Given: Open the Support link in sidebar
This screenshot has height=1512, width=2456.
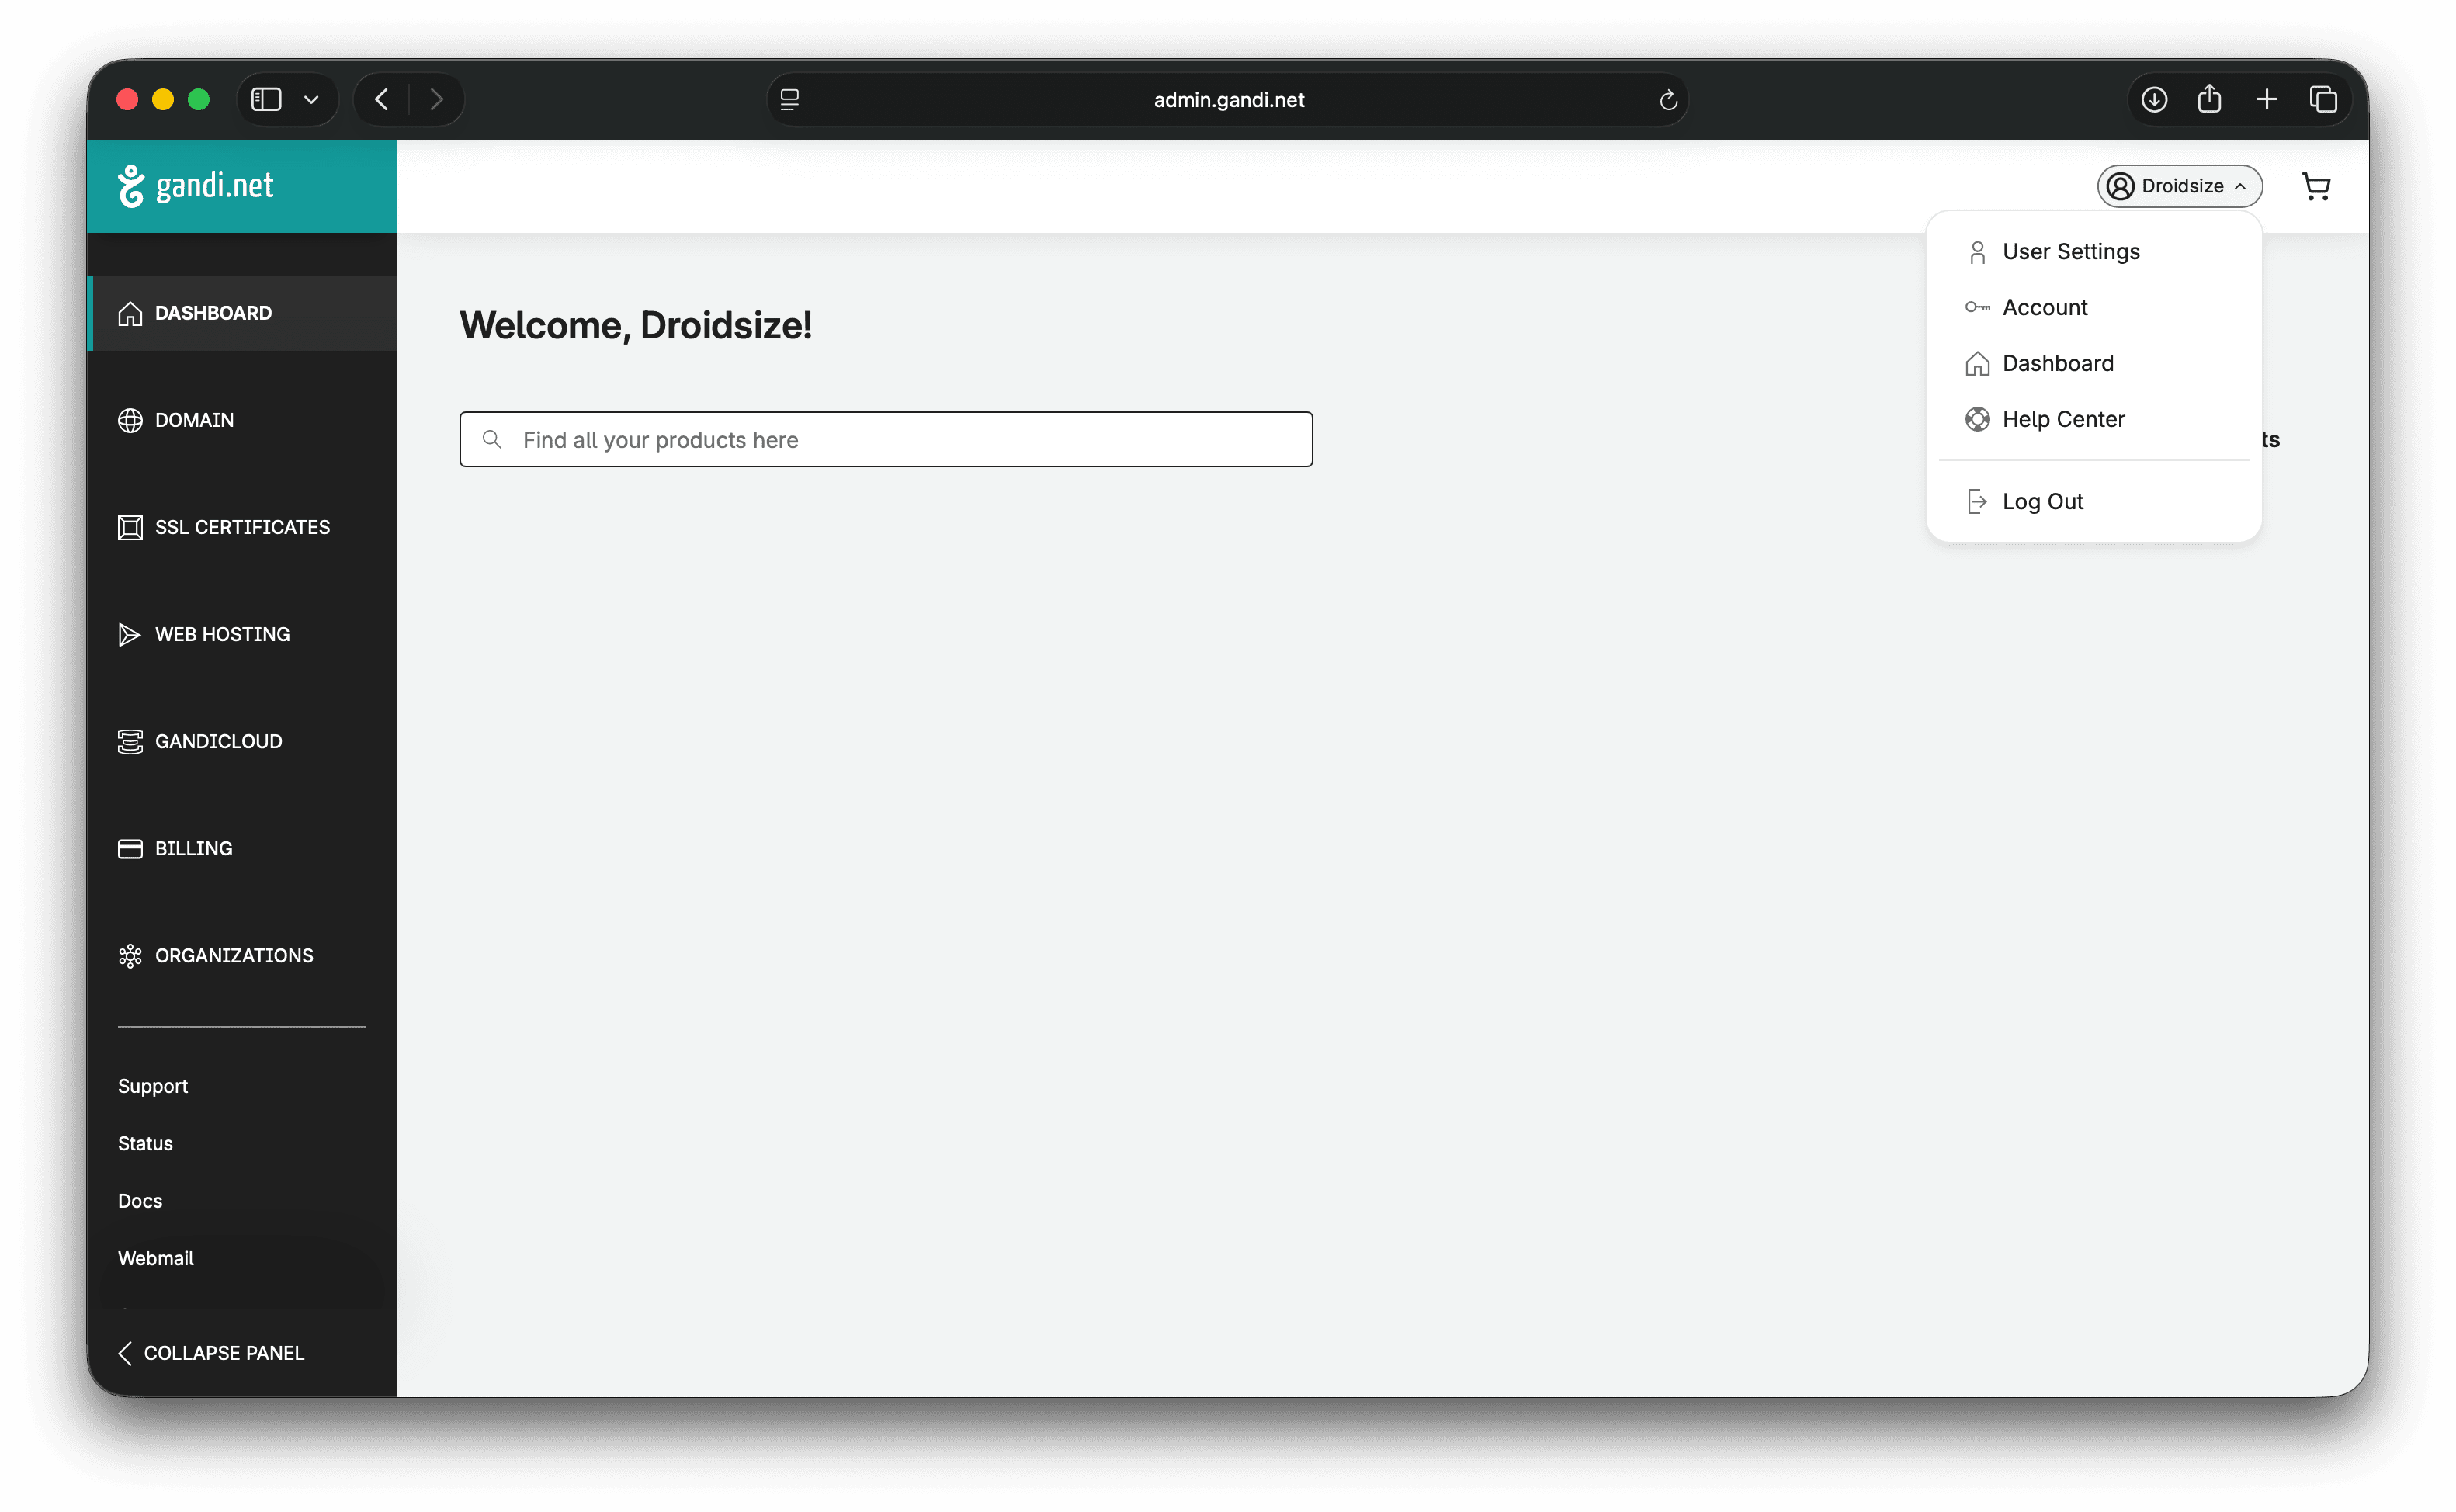Looking at the screenshot, I should 152,1086.
